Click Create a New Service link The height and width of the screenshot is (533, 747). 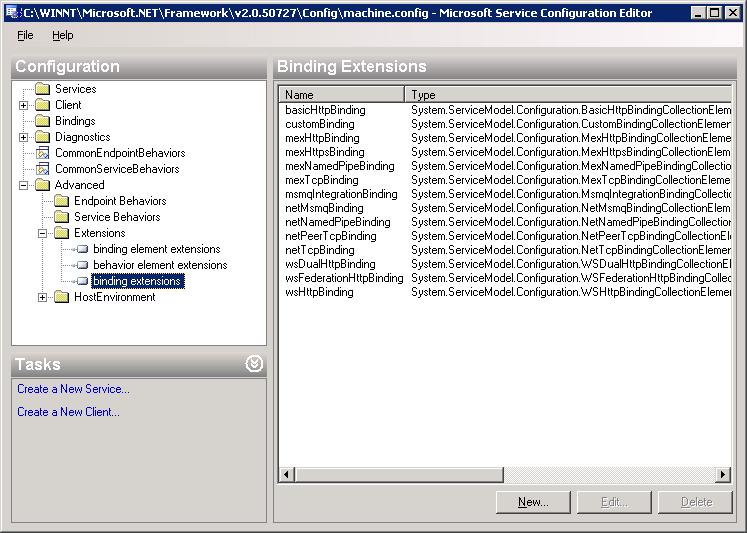(73, 389)
